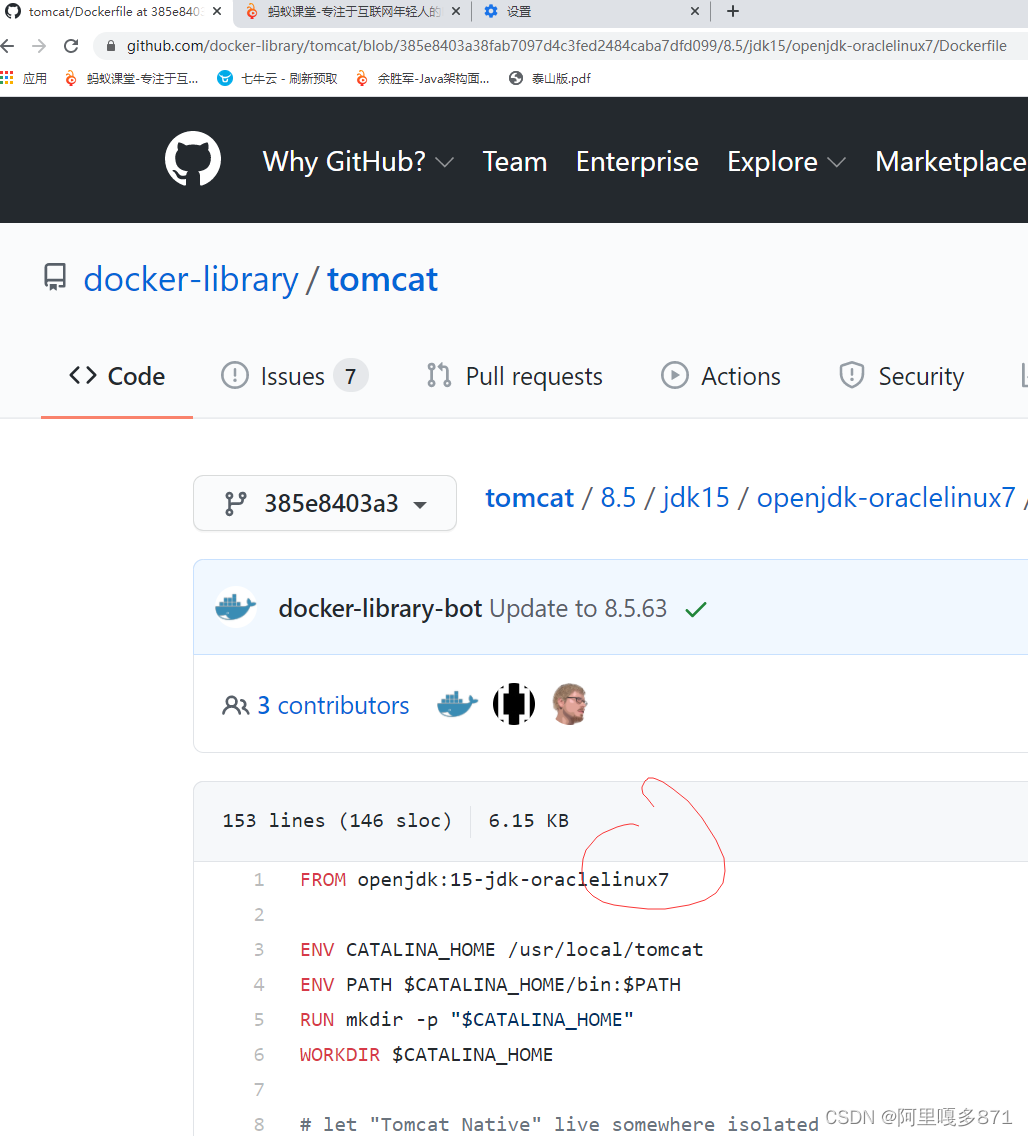Open the 余胜军-Java架构面 bookmark
The image size is (1028, 1136).
(x=423, y=78)
